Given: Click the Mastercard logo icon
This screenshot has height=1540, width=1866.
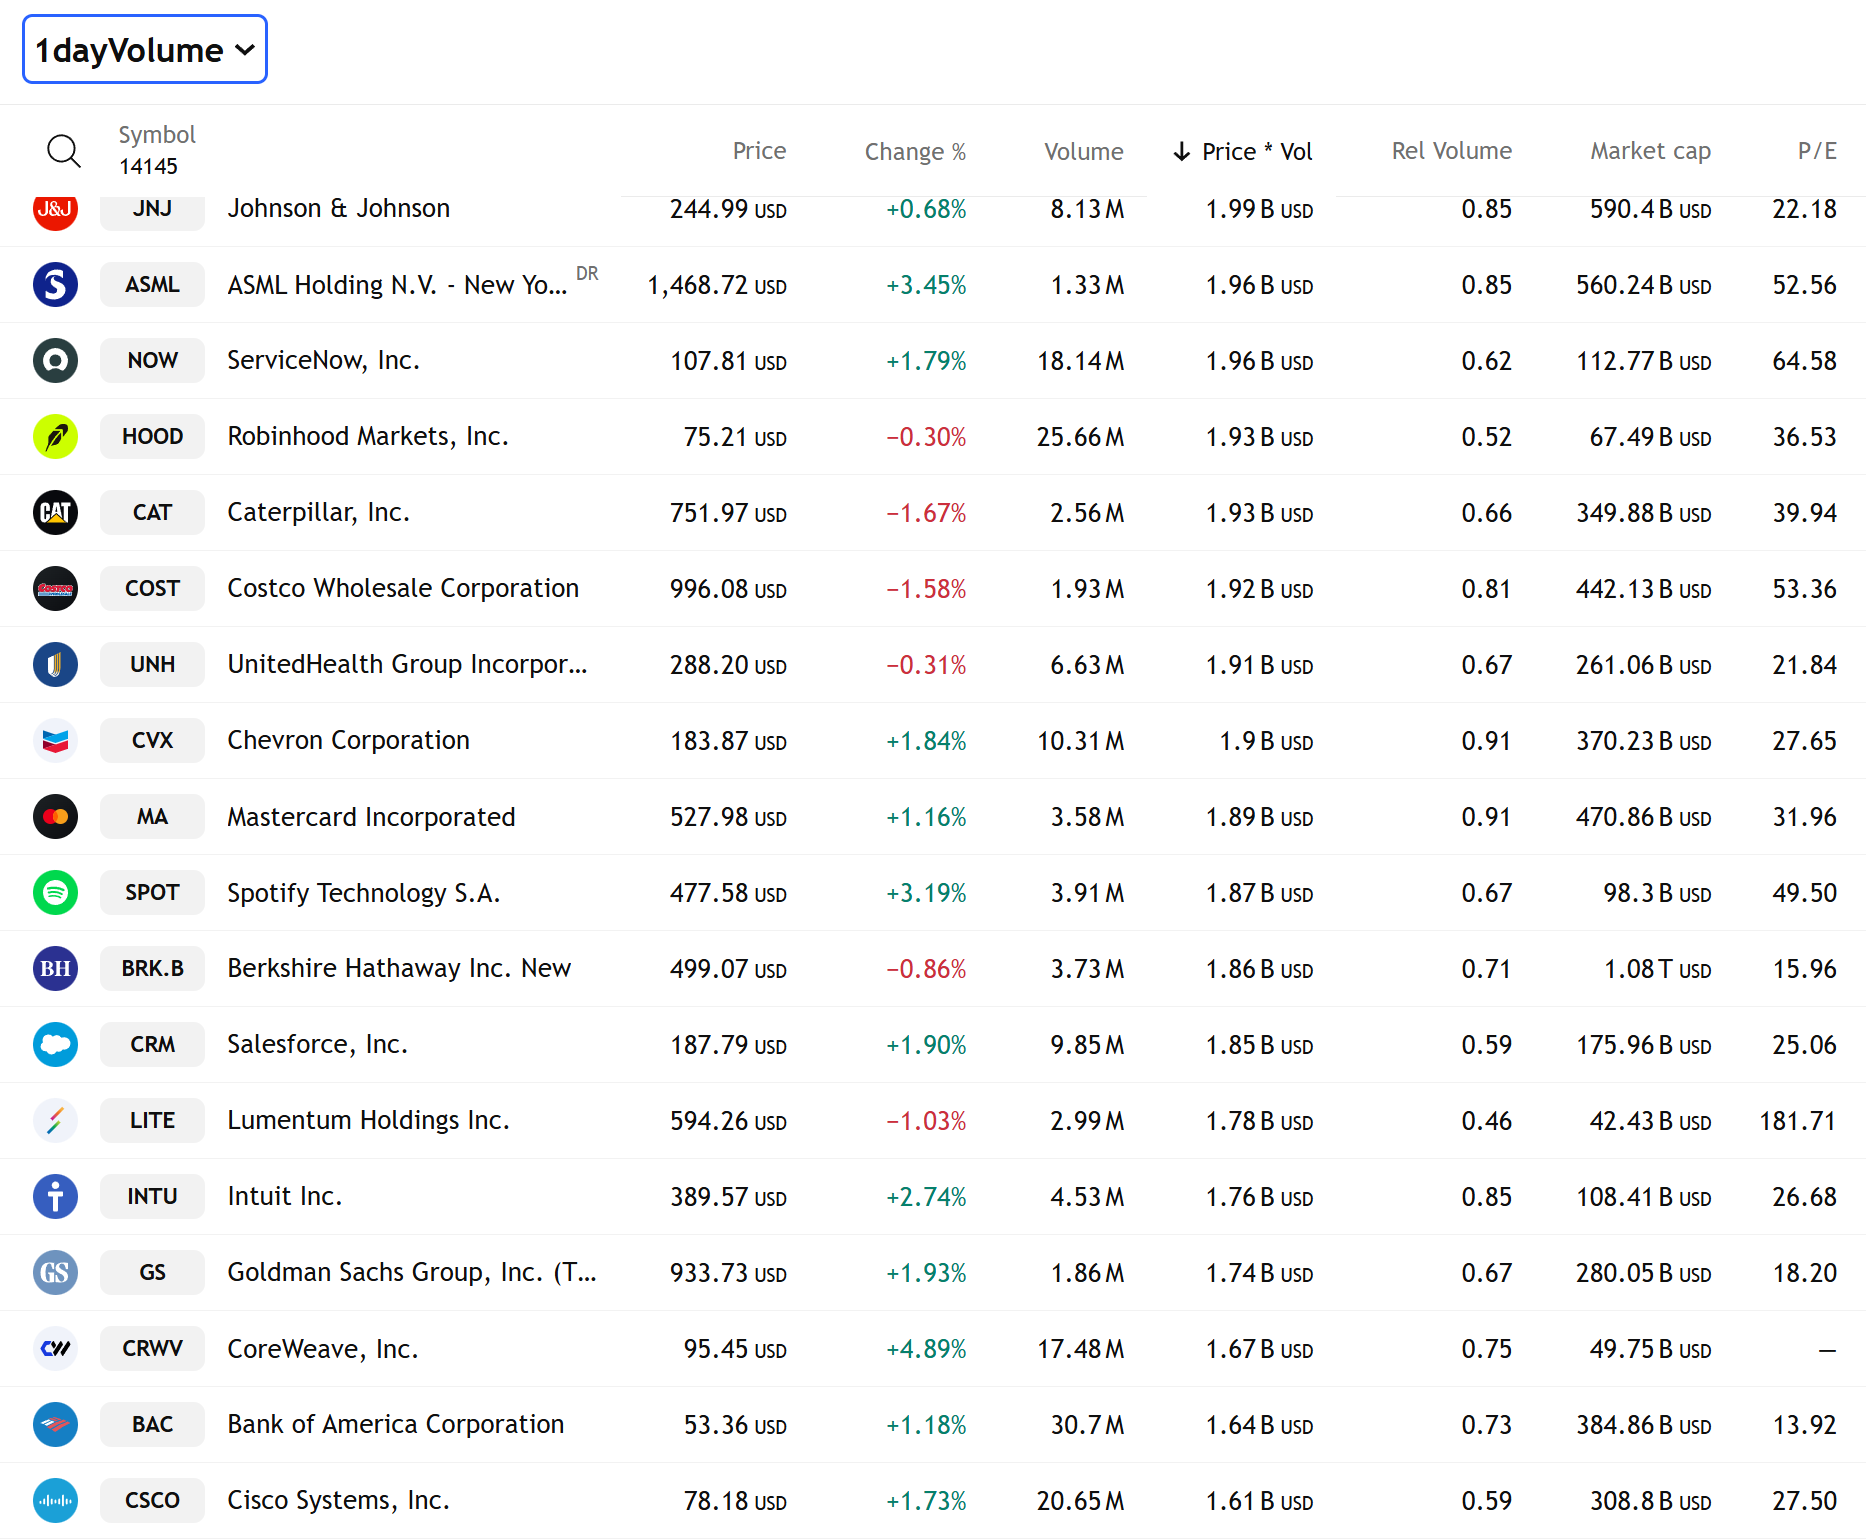Looking at the screenshot, I should click(55, 817).
